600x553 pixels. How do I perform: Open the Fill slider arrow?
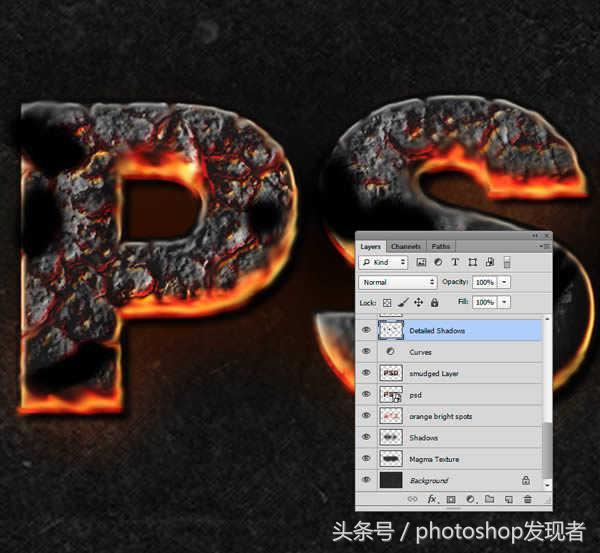[x=504, y=302]
